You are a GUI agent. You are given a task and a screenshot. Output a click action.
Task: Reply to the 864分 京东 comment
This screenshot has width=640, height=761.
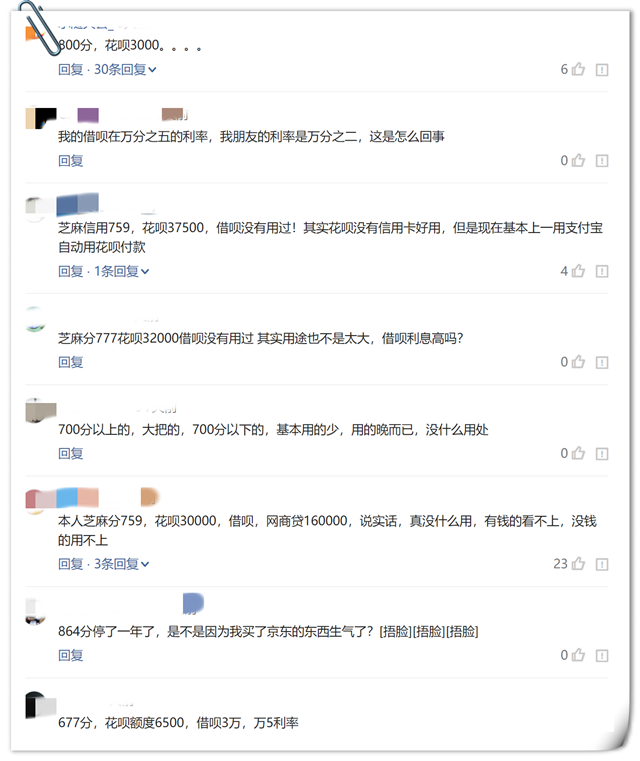pyautogui.click(x=71, y=655)
